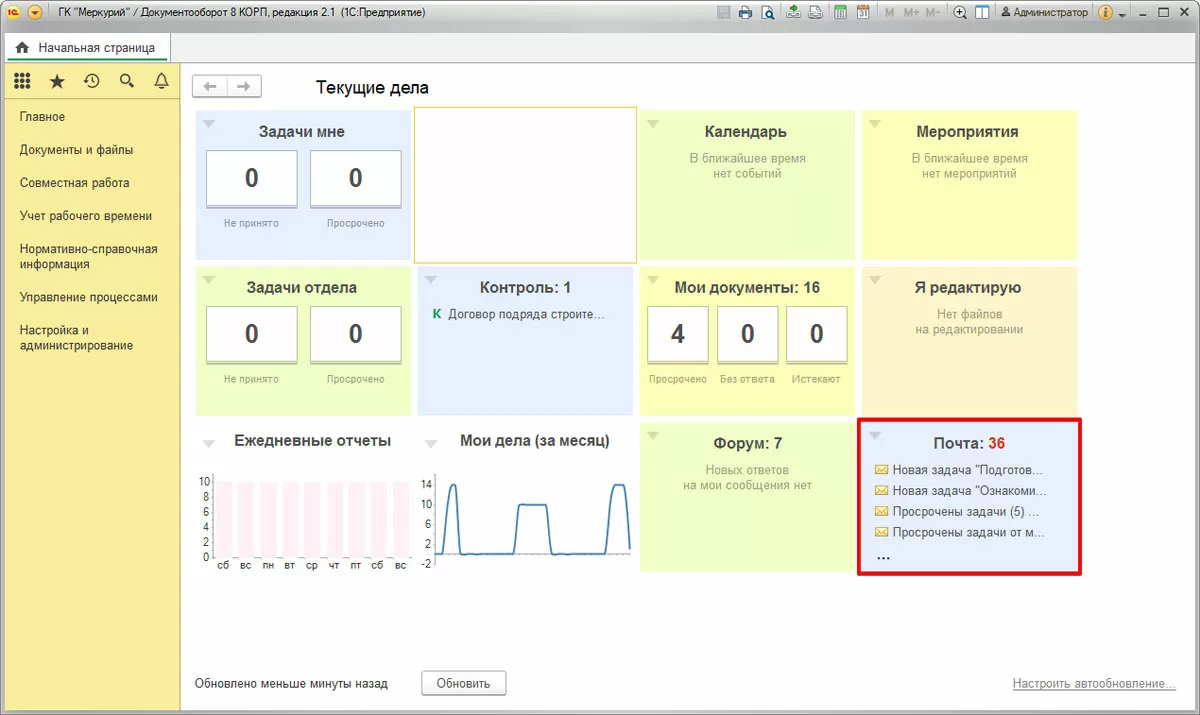
Task: Click the 'Мои дела (за месяц)' line chart
Action: click(526, 518)
